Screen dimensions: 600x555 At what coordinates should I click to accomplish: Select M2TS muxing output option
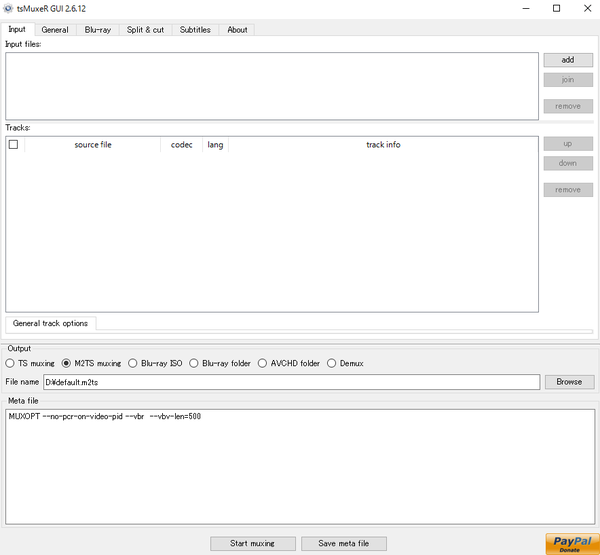[x=91, y=363]
